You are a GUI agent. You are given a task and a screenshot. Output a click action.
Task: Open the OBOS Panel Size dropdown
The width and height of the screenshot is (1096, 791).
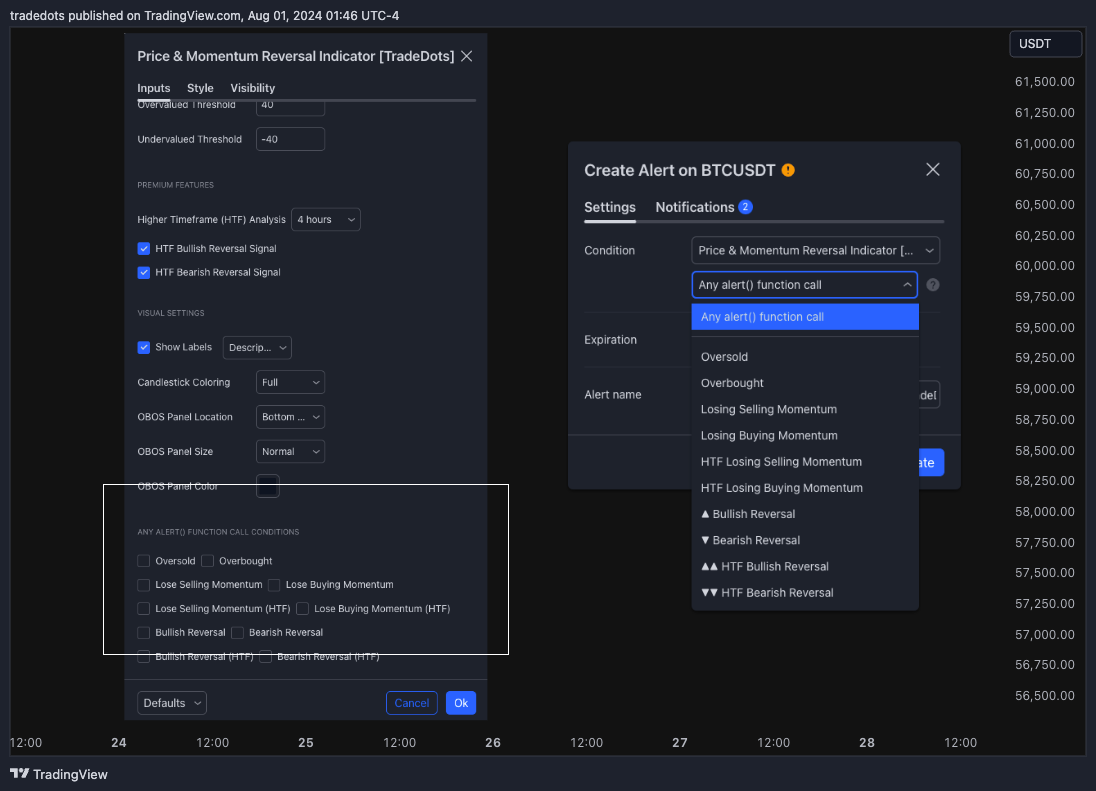coord(290,451)
